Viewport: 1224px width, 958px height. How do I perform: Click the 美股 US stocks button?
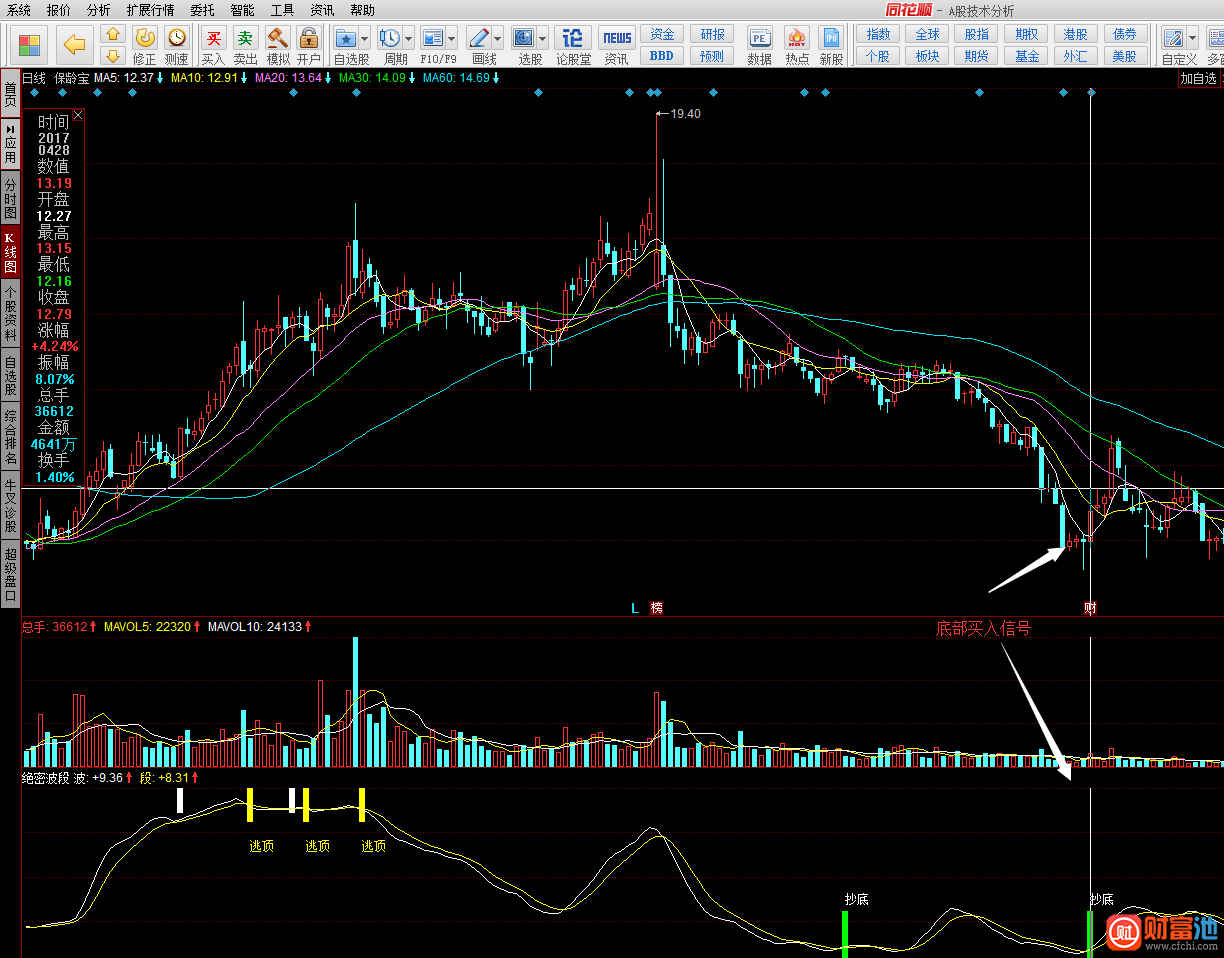[1126, 56]
